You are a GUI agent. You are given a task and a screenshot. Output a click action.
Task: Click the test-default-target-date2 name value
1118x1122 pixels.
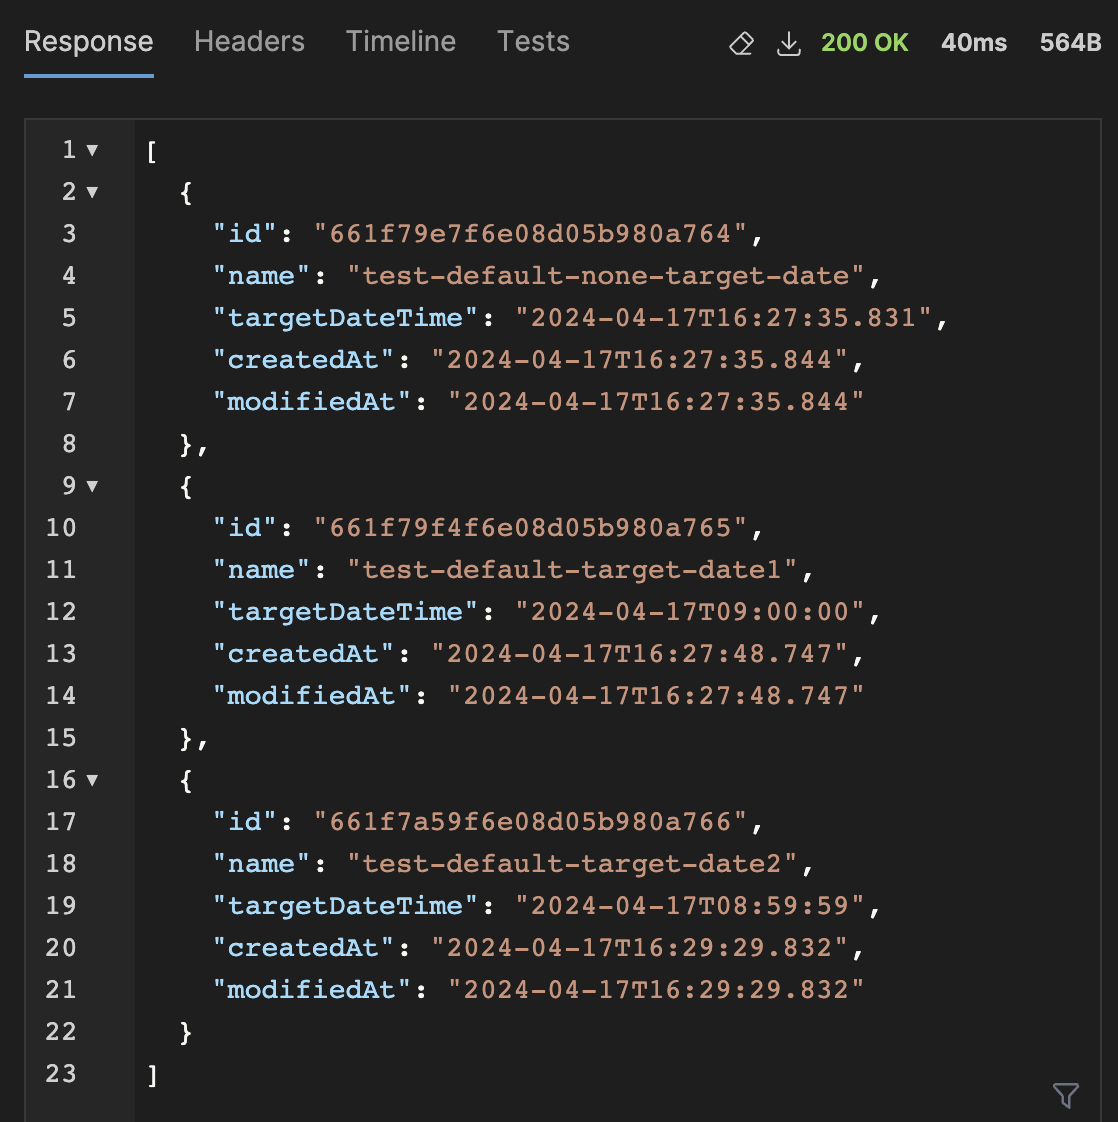(575, 863)
